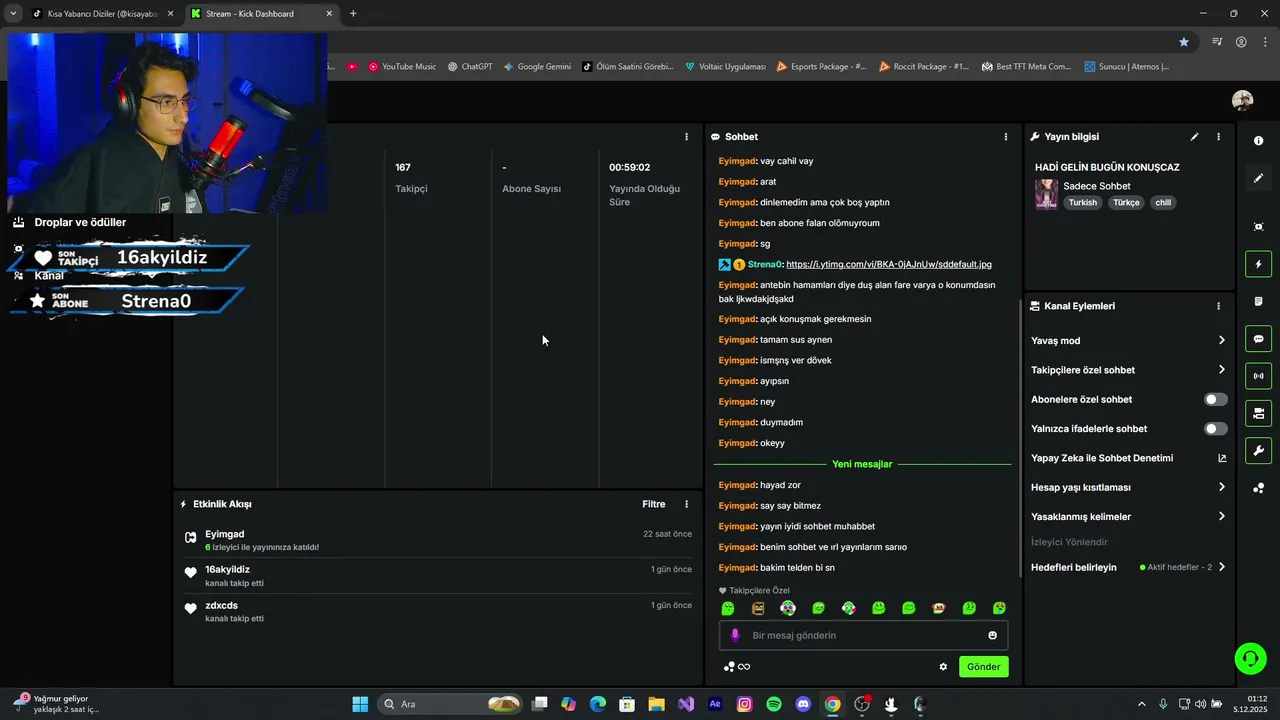Pick the brown angry face emote
1280x720 pixels.
tap(758, 608)
